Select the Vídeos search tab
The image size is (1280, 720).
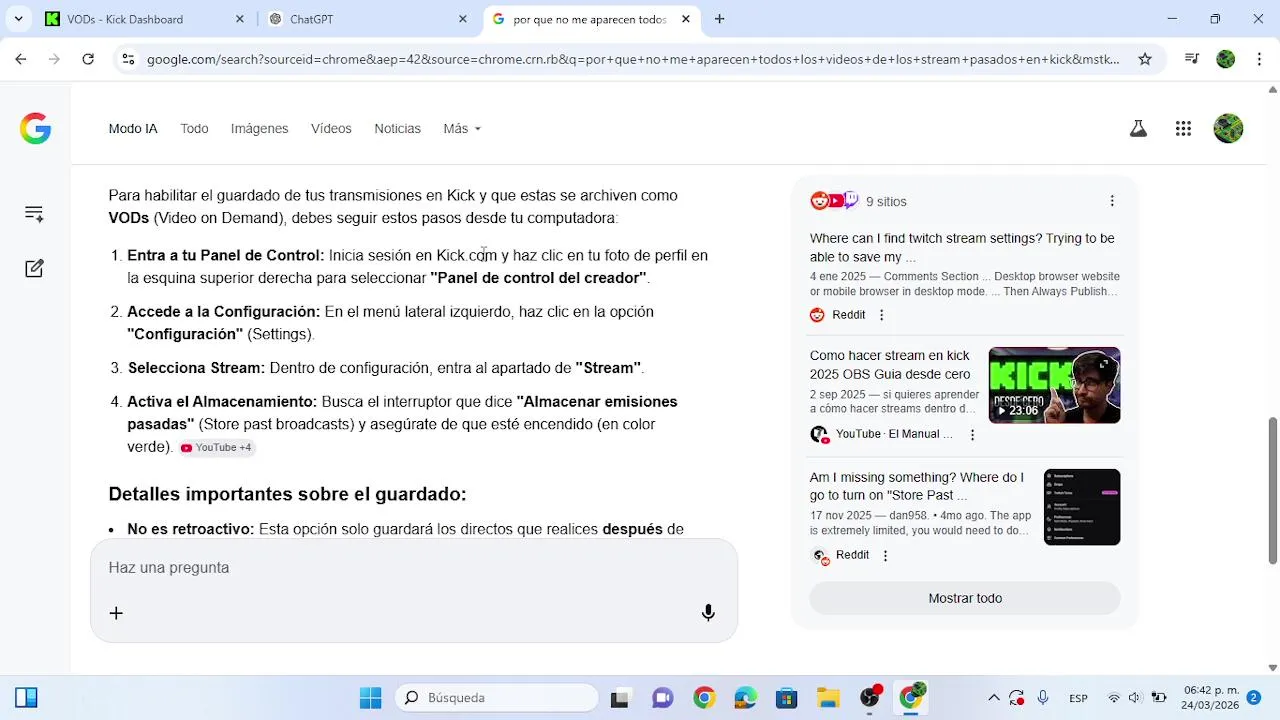click(331, 128)
